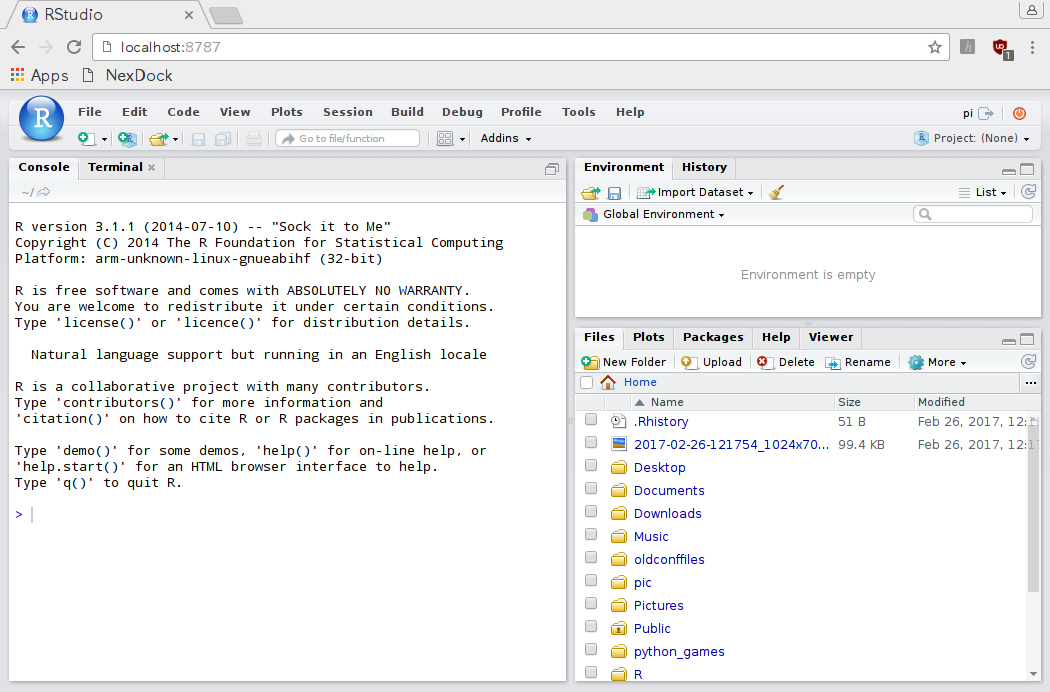Expand the More dropdown in Files
Screen dimensions: 1050x692
click(x=938, y=362)
